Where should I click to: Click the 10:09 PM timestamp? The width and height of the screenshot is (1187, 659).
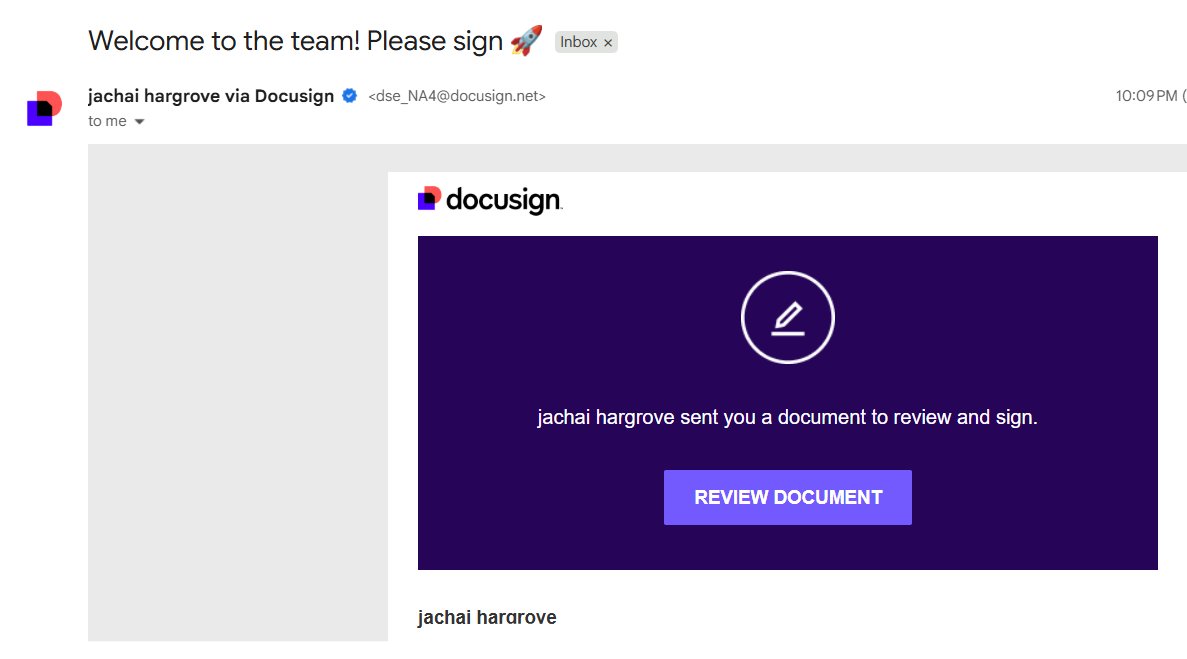(1146, 95)
